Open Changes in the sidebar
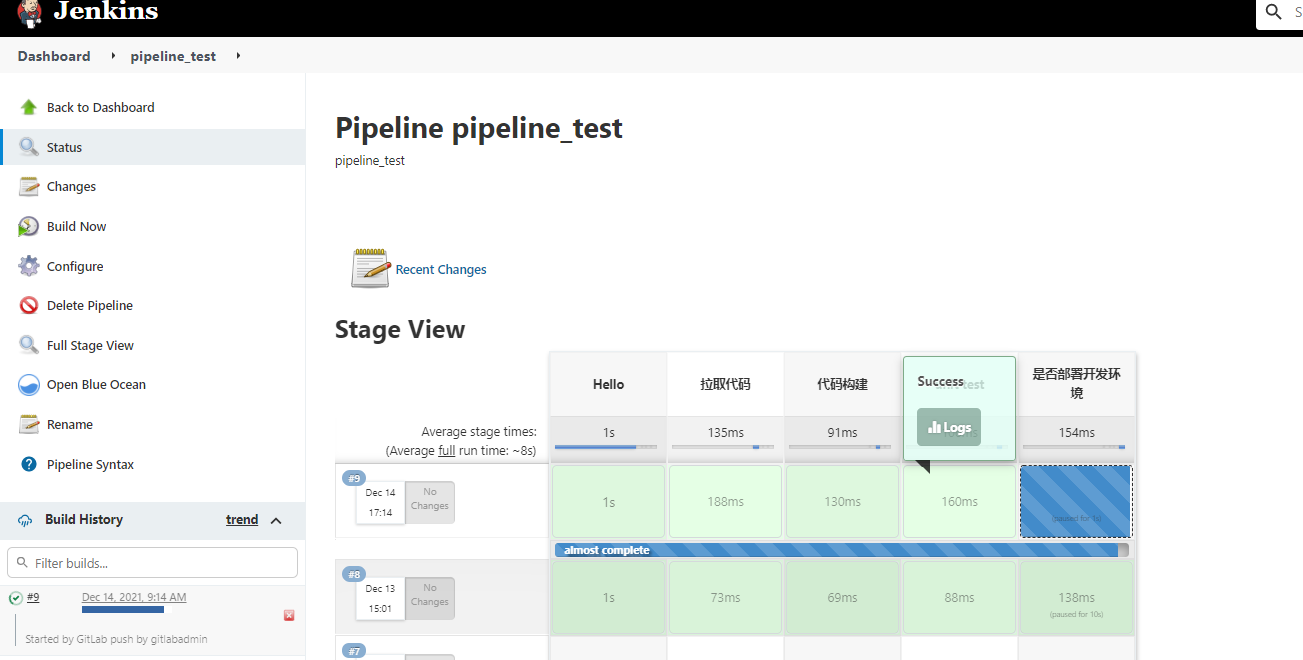The image size is (1303, 660). [71, 186]
